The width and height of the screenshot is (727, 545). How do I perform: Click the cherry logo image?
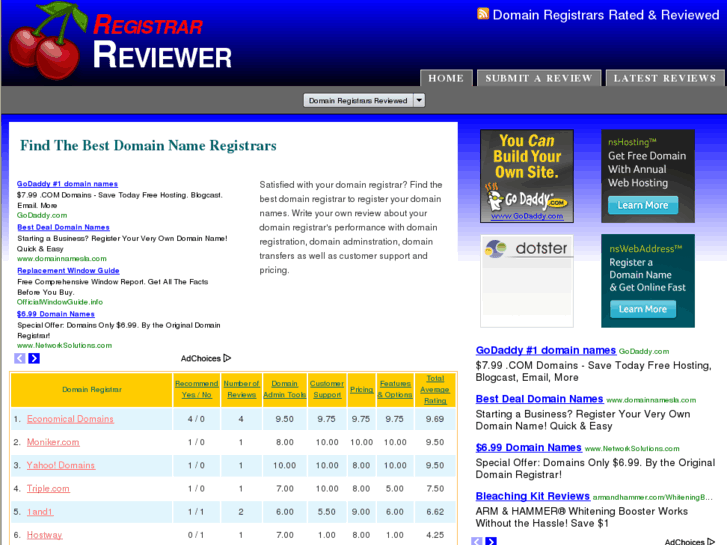(x=48, y=40)
